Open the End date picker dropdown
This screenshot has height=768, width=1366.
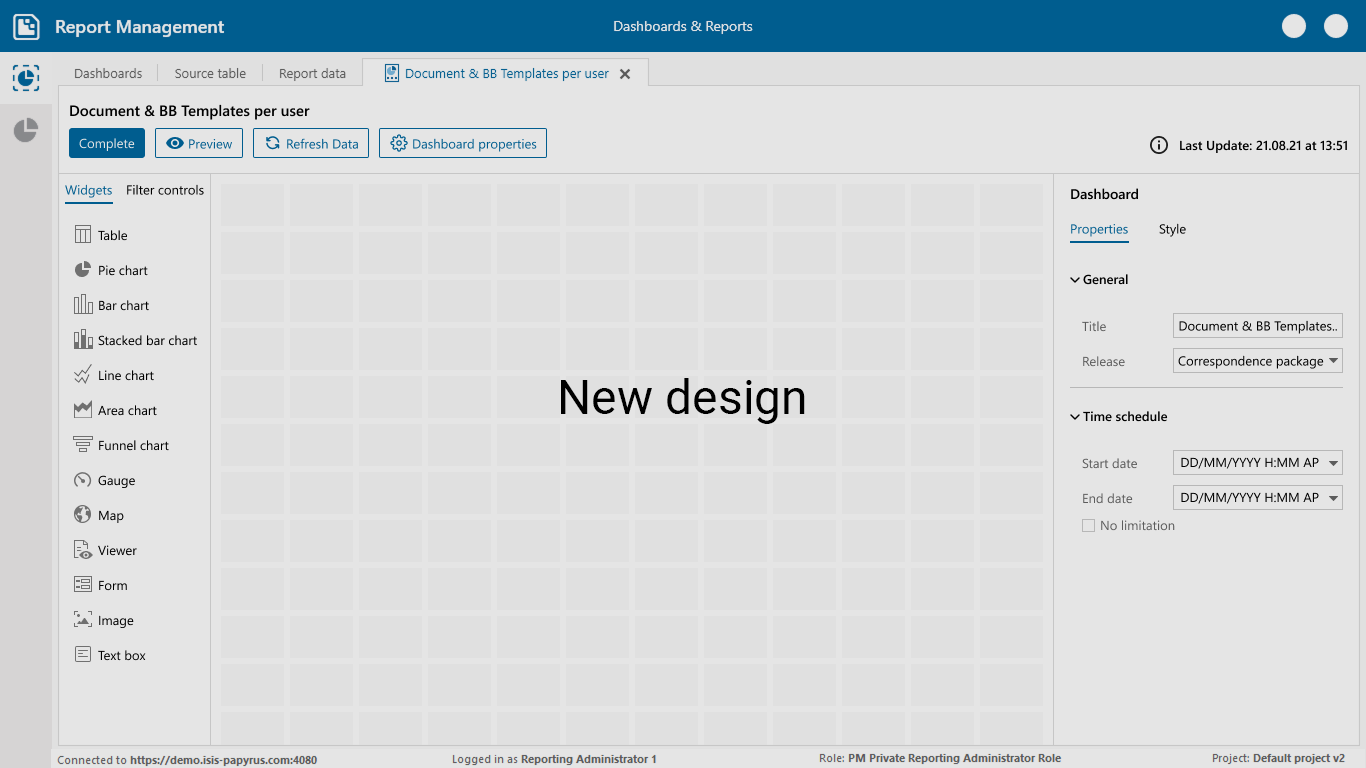point(1334,497)
